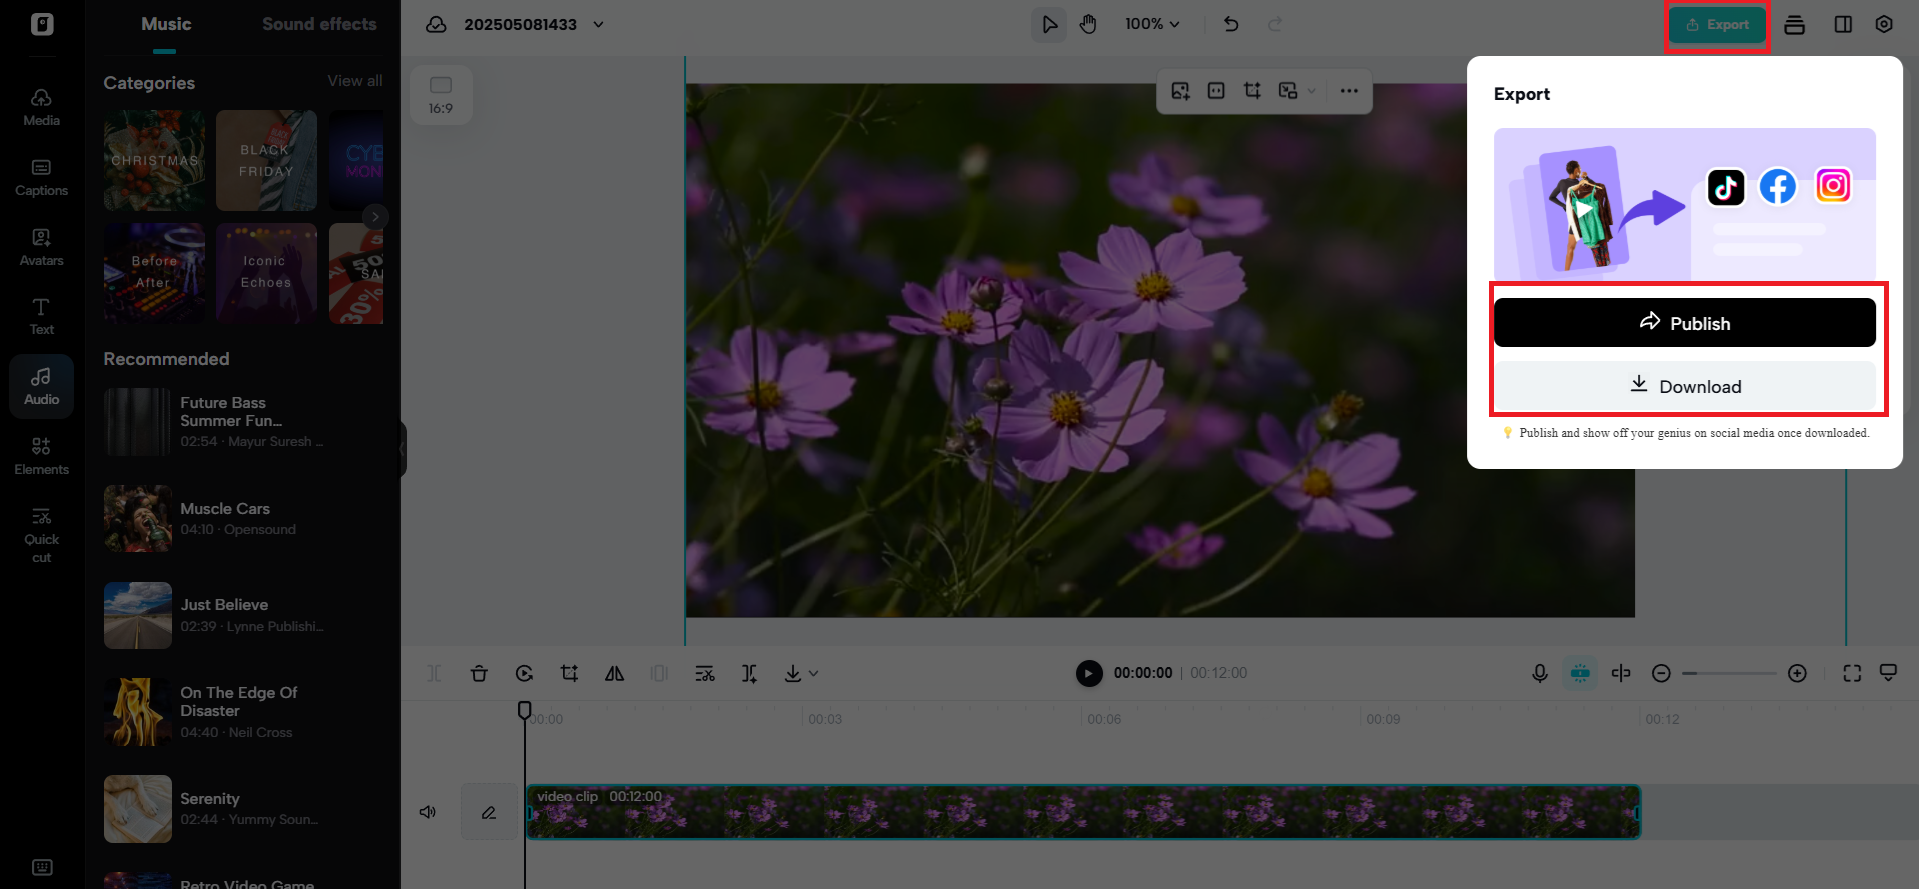Select the Just Believe track

click(243, 615)
